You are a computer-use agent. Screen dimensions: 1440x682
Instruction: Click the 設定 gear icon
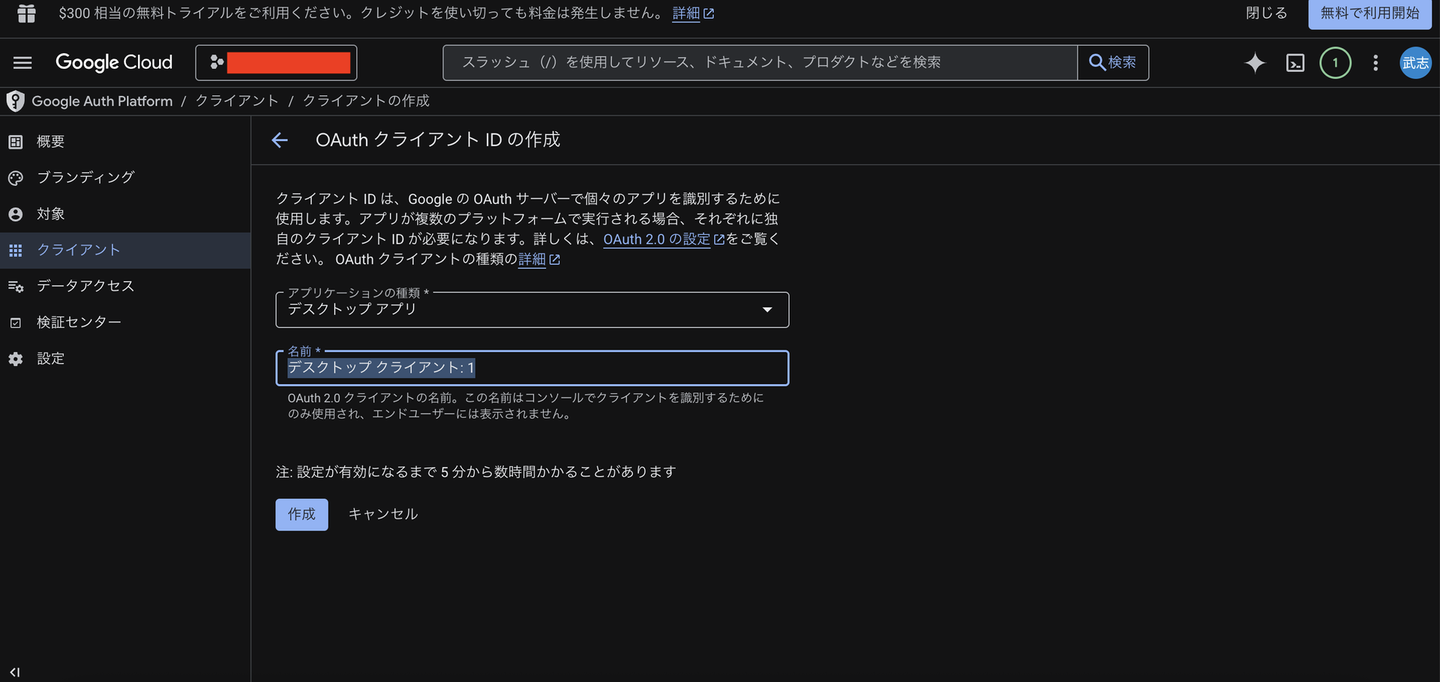[15, 358]
